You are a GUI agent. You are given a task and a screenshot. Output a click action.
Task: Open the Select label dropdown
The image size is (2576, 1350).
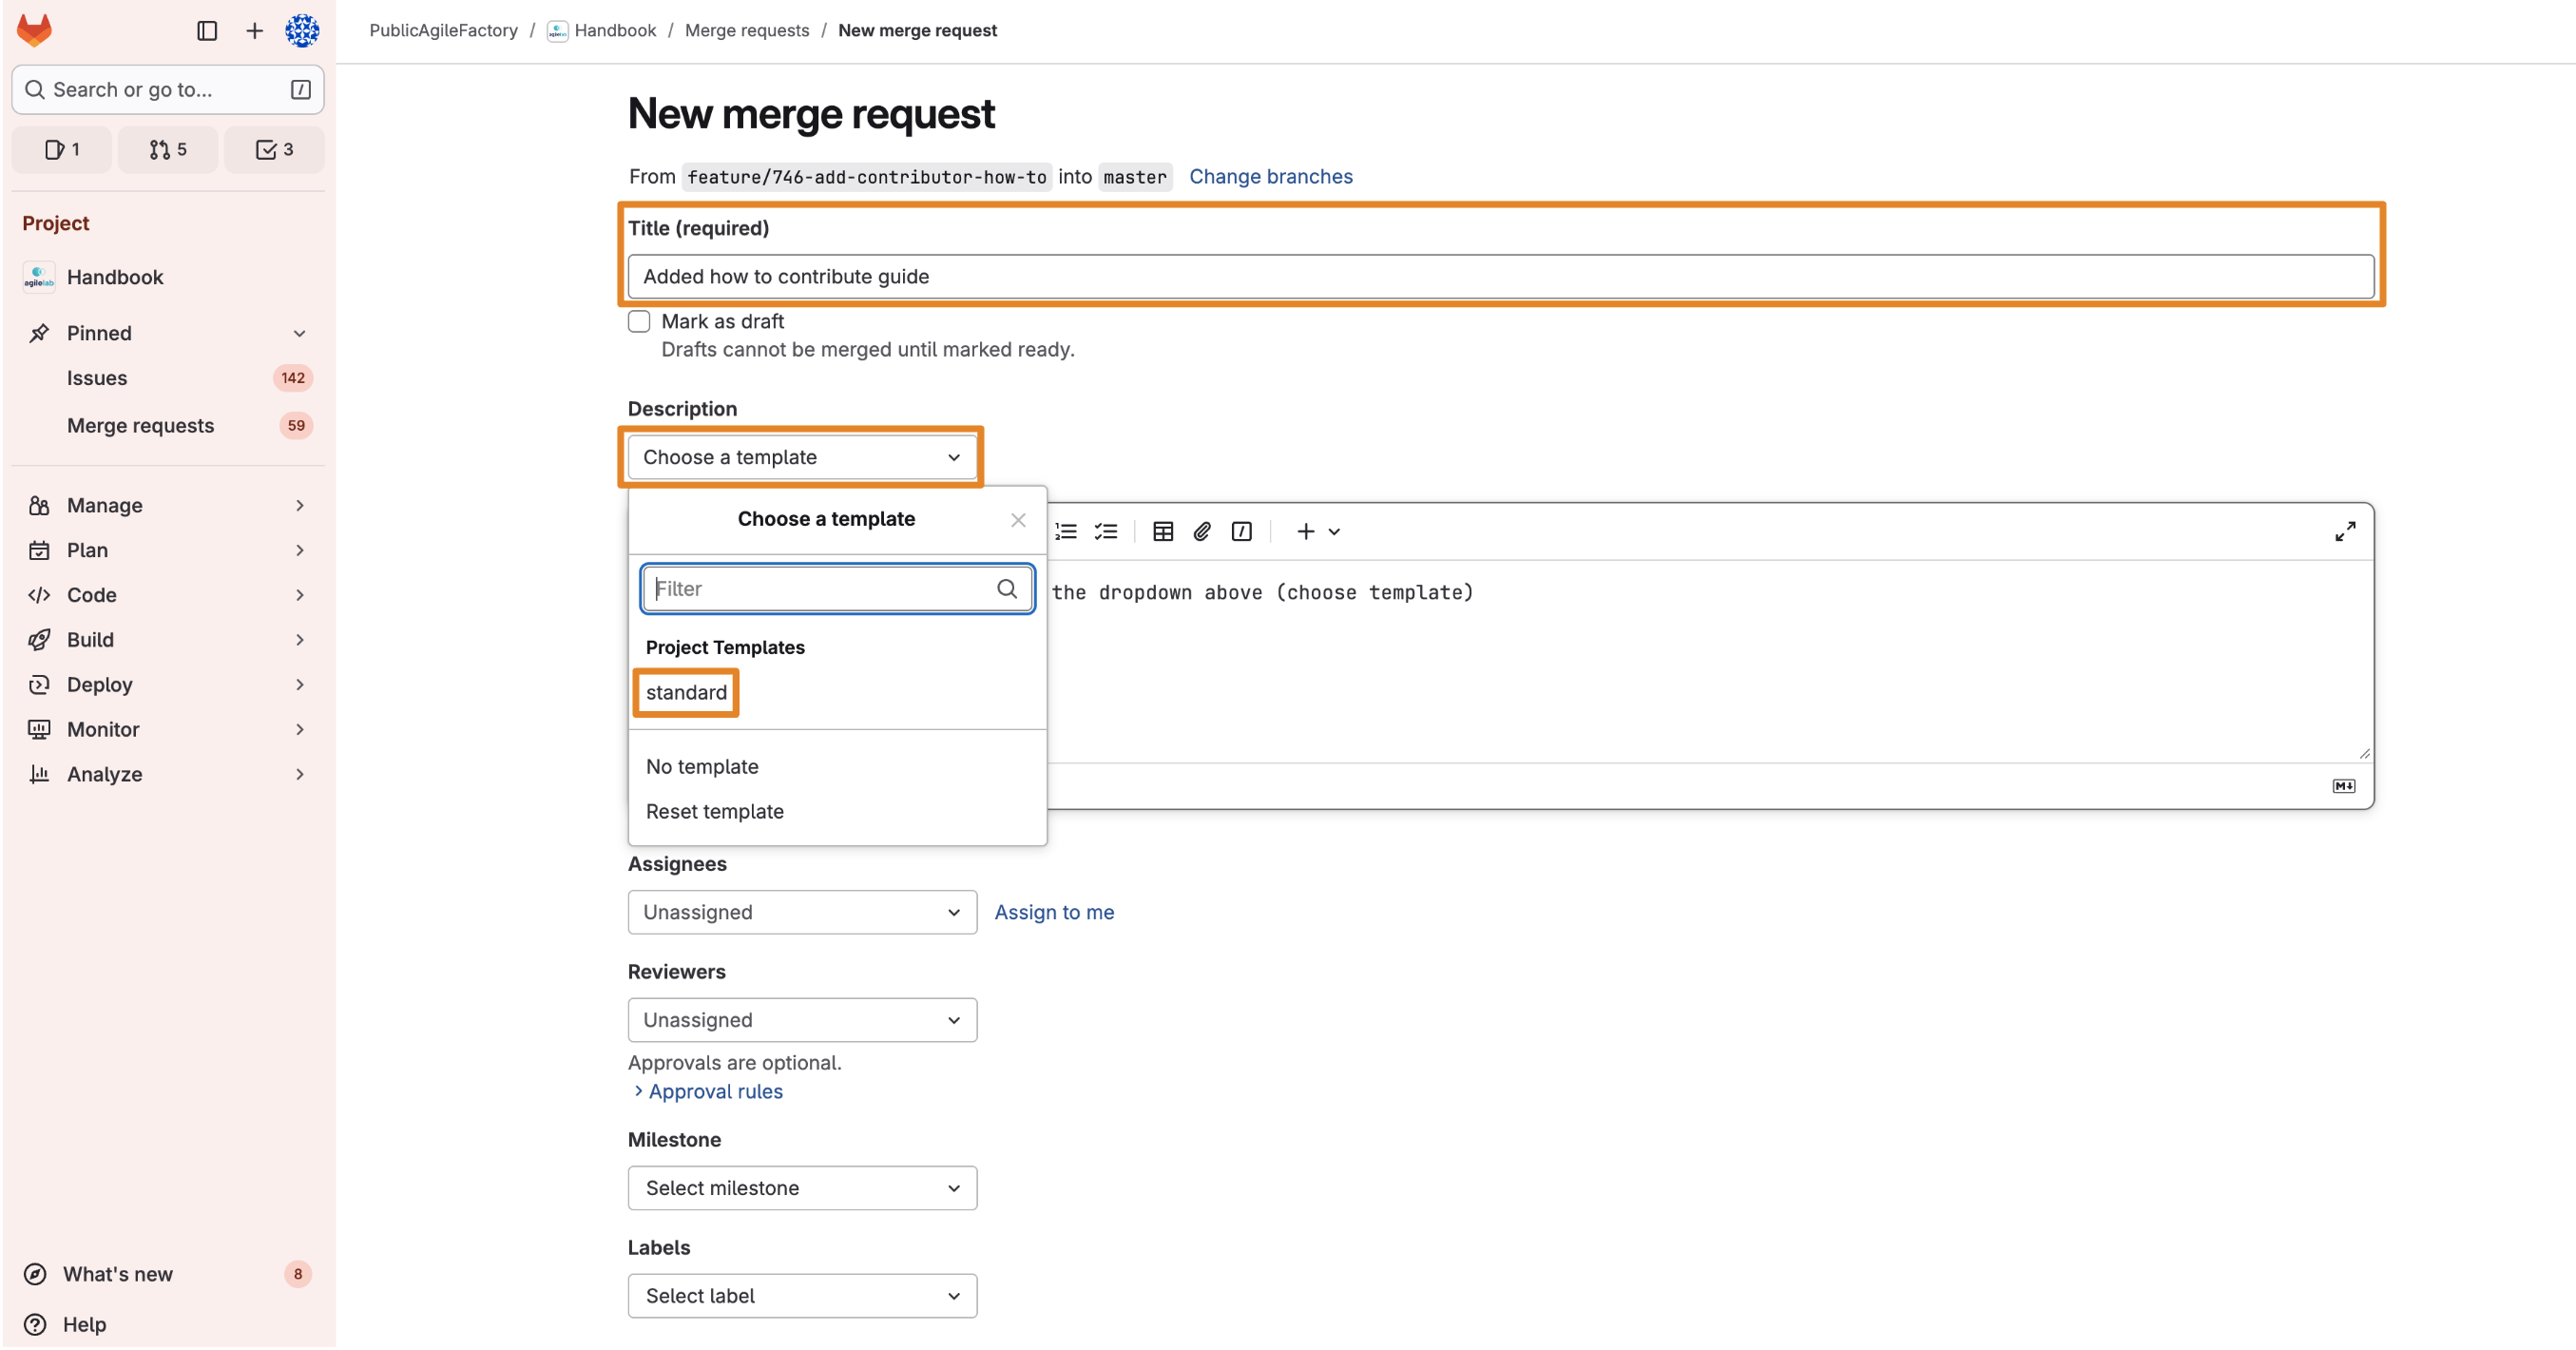[801, 1296]
